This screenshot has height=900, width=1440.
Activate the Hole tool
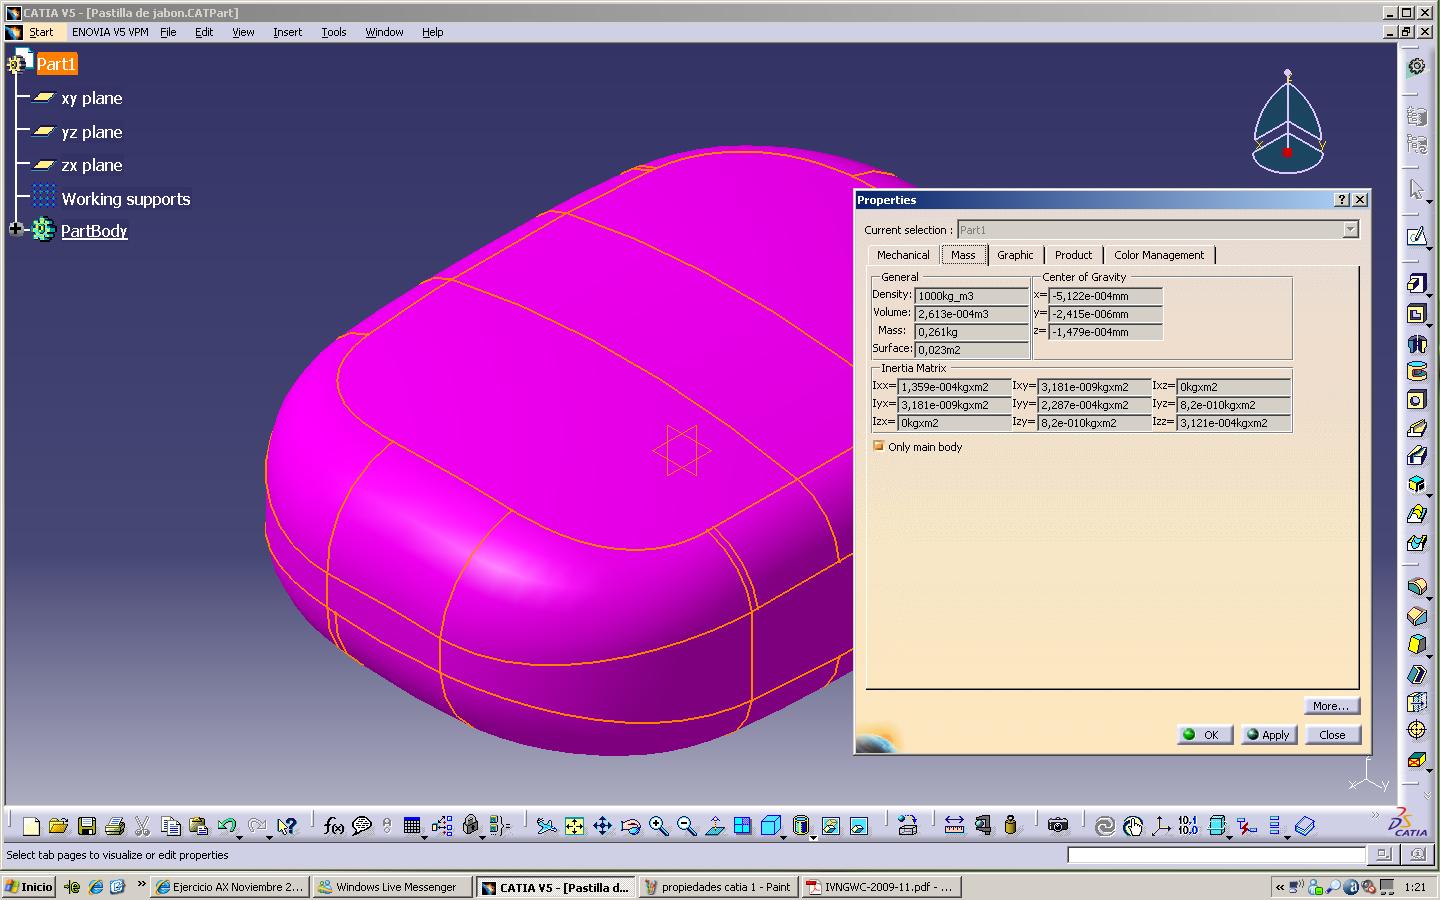1416,400
